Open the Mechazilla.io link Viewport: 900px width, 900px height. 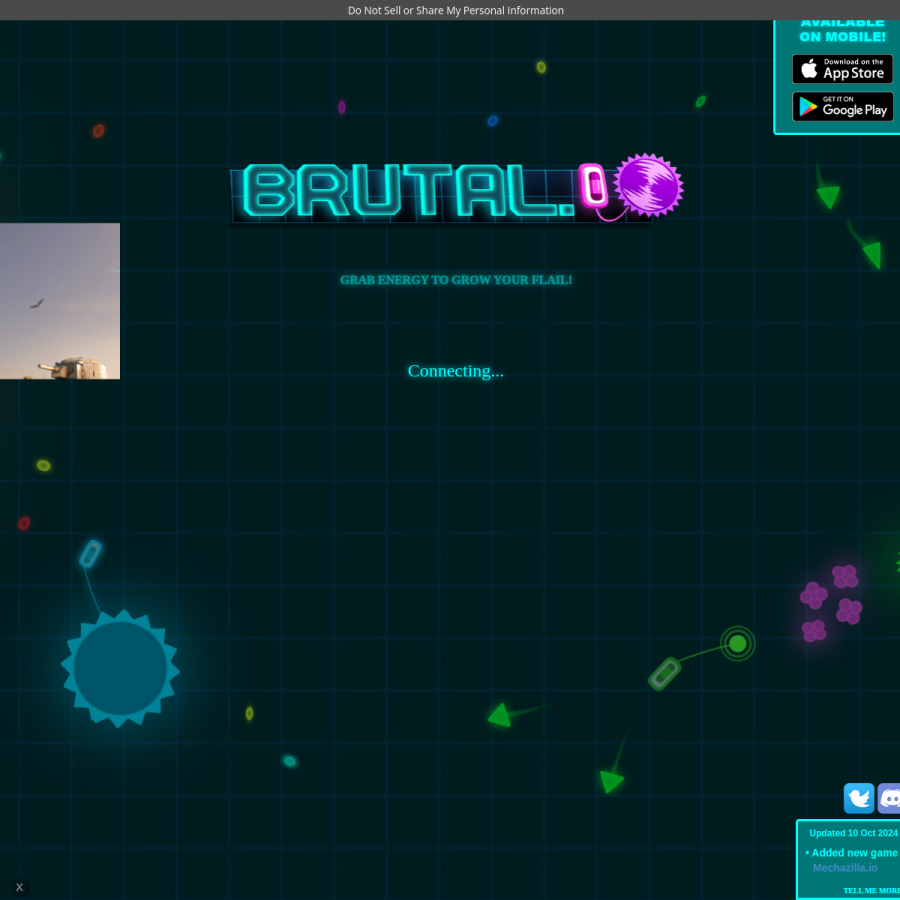click(845, 868)
